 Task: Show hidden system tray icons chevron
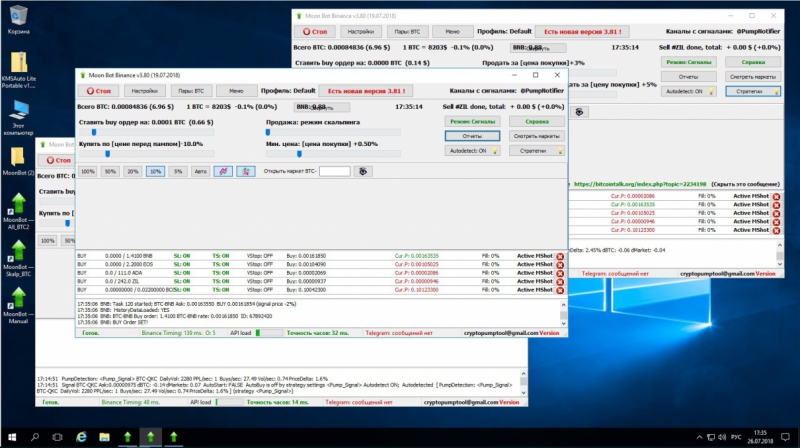click(699, 437)
